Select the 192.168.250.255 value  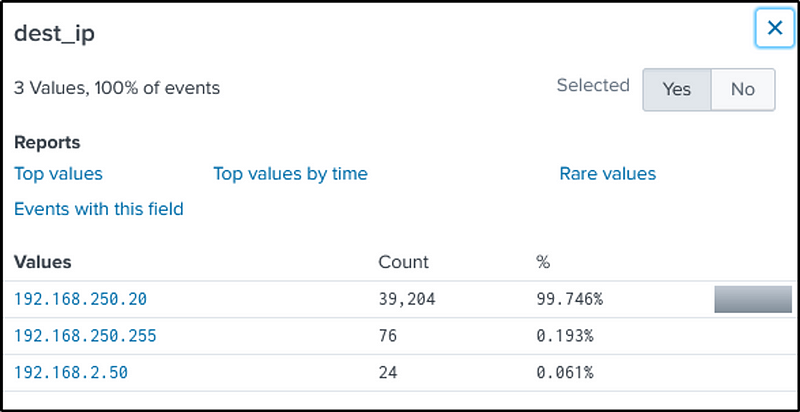point(85,336)
